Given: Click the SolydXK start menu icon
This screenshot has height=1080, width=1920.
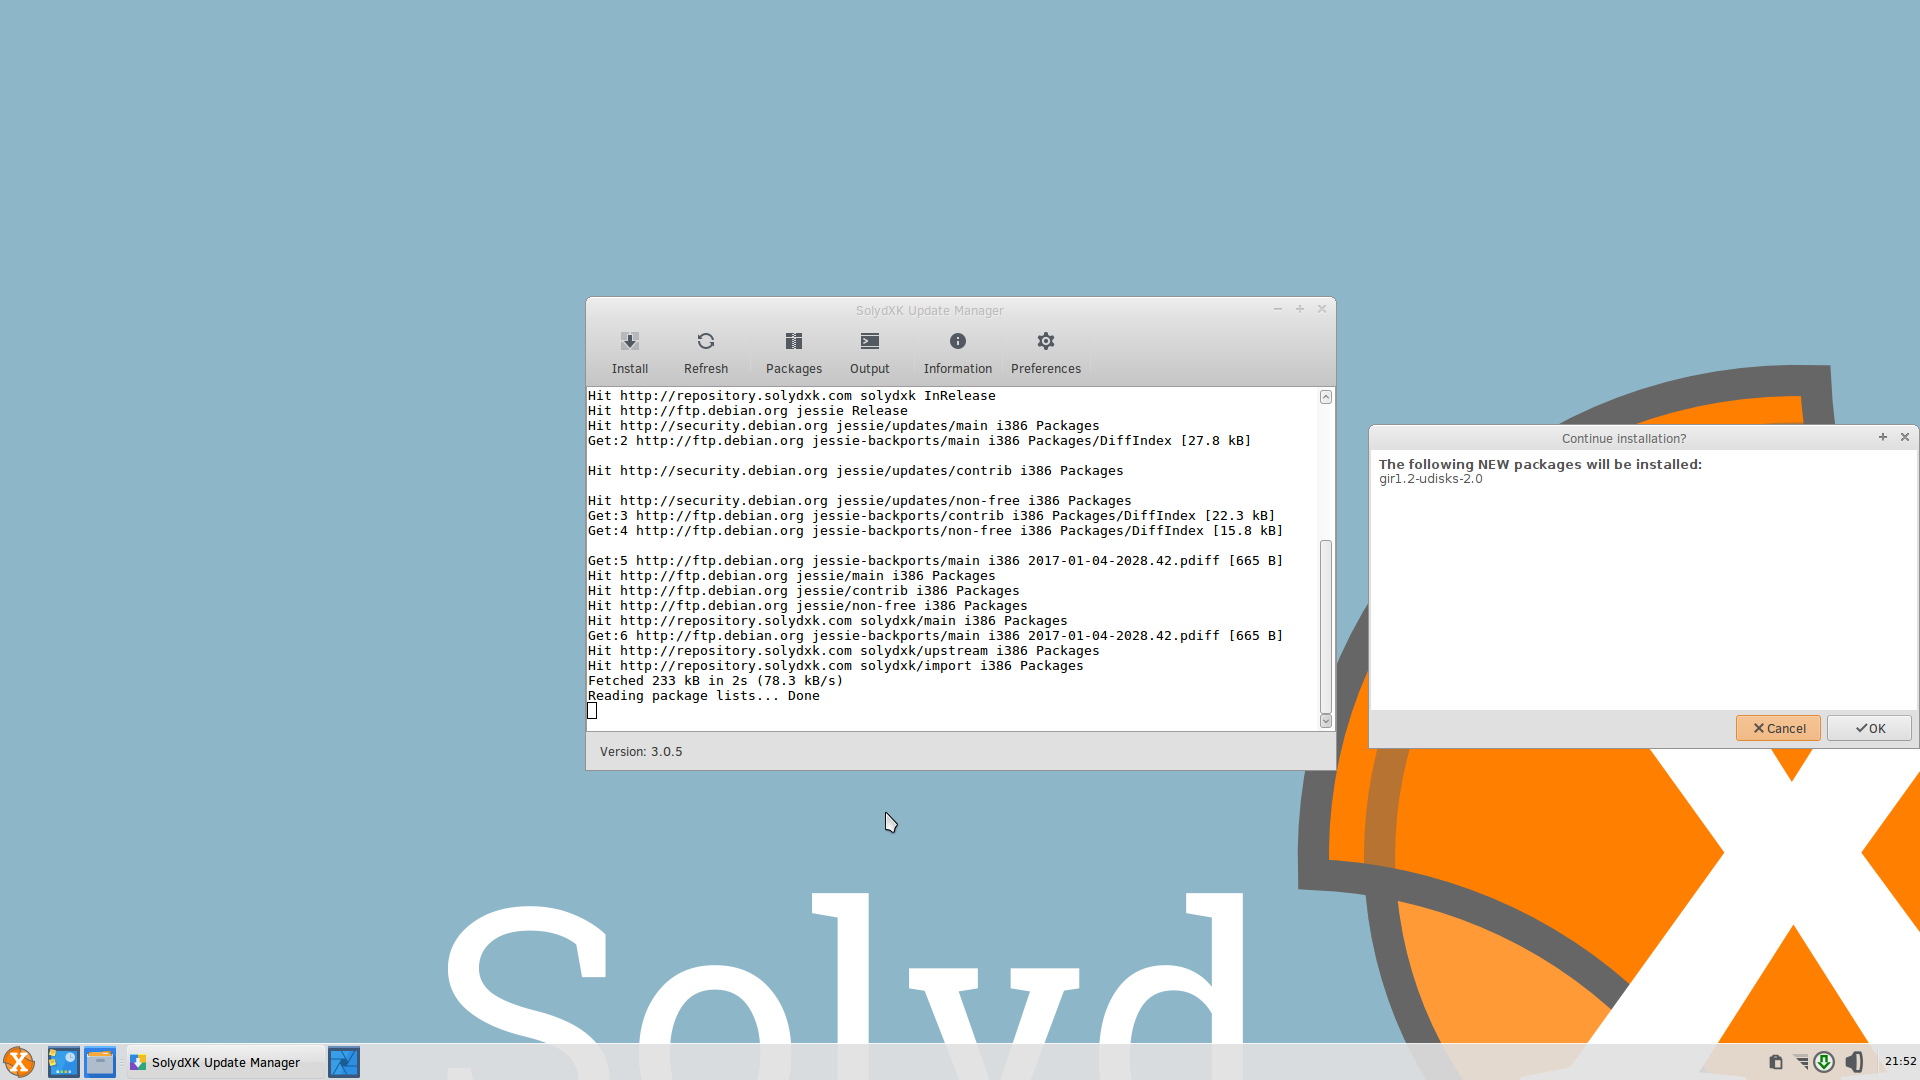Looking at the screenshot, I should [x=19, y=1062].
